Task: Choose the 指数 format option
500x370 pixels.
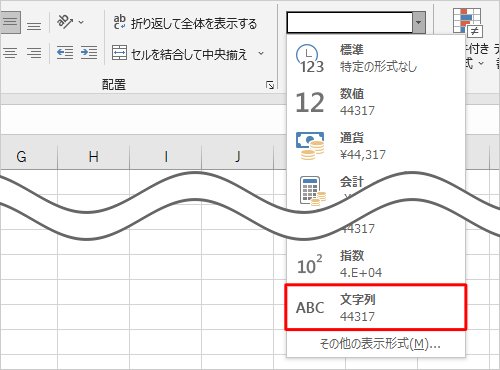Action: [x=376, y=264]
